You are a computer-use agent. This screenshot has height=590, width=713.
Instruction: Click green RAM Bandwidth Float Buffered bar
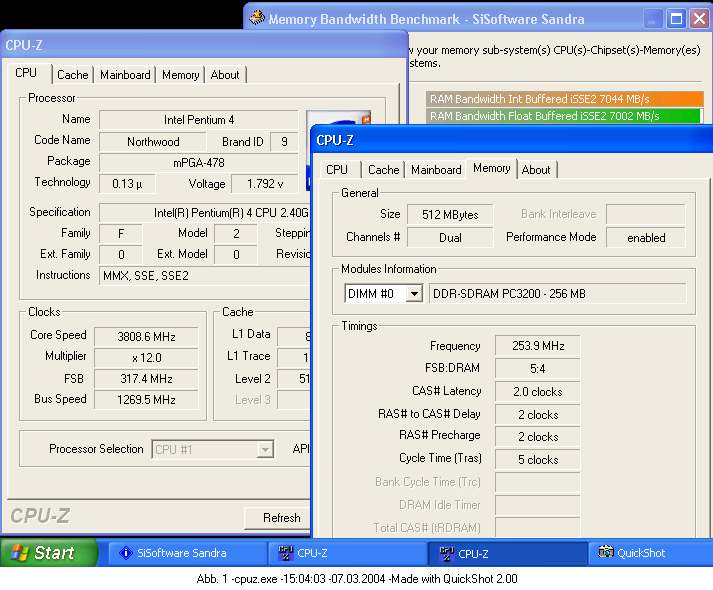point(563,116)
